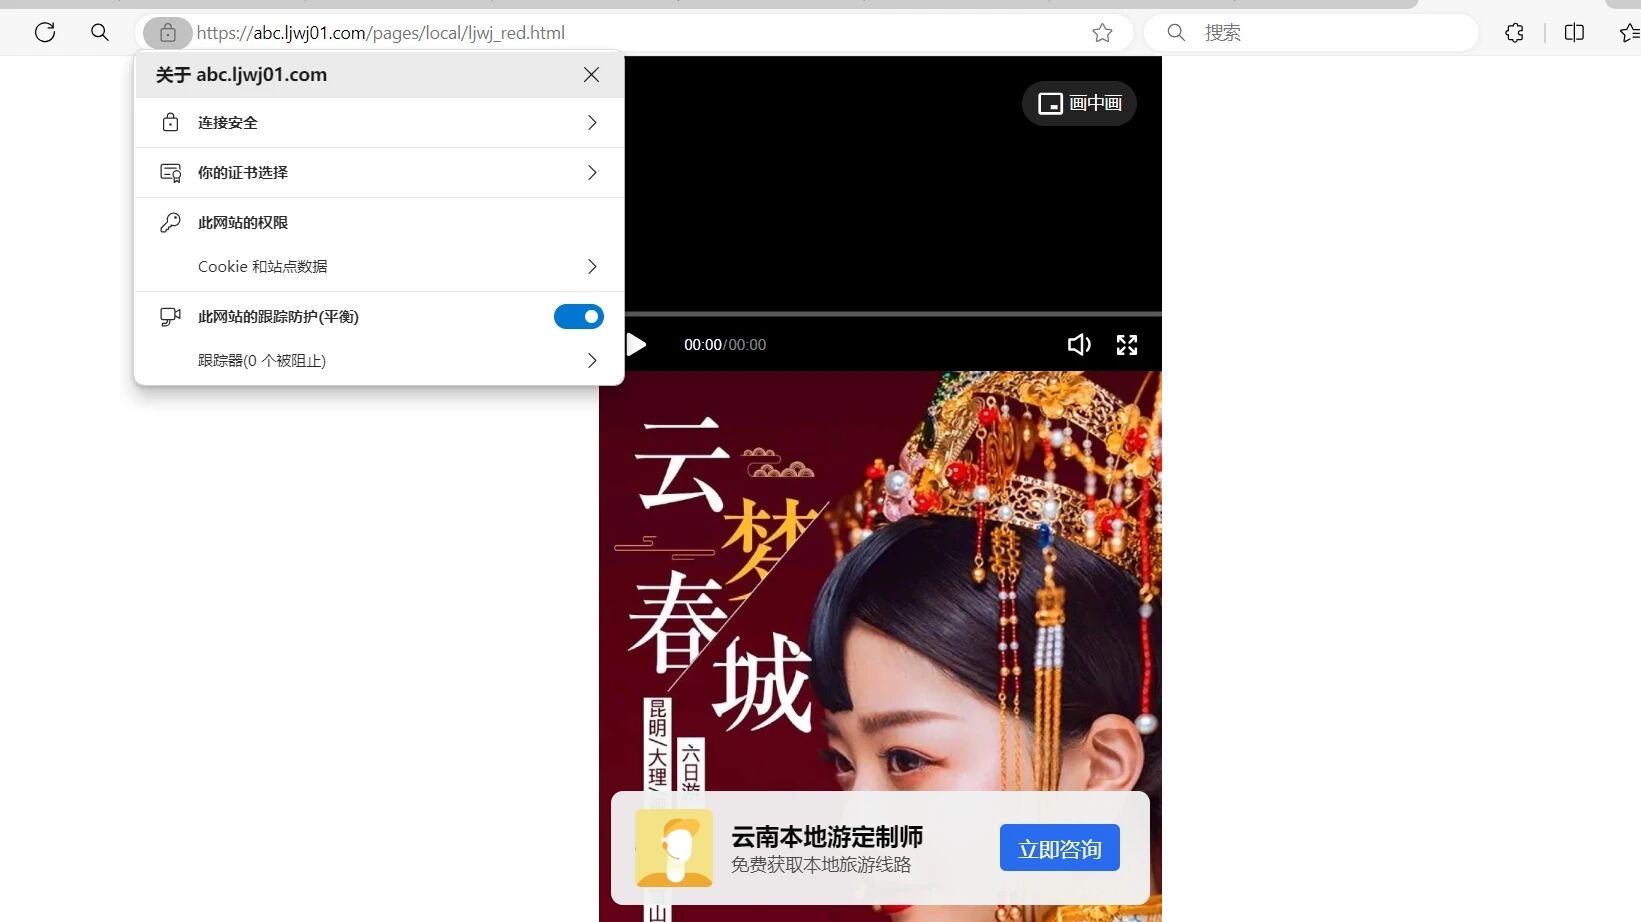Click tracking prevention icon beside 此网站的跟踪防护
The height and width of the screenshot is (922, 1641).
click(x=171, y=316)
